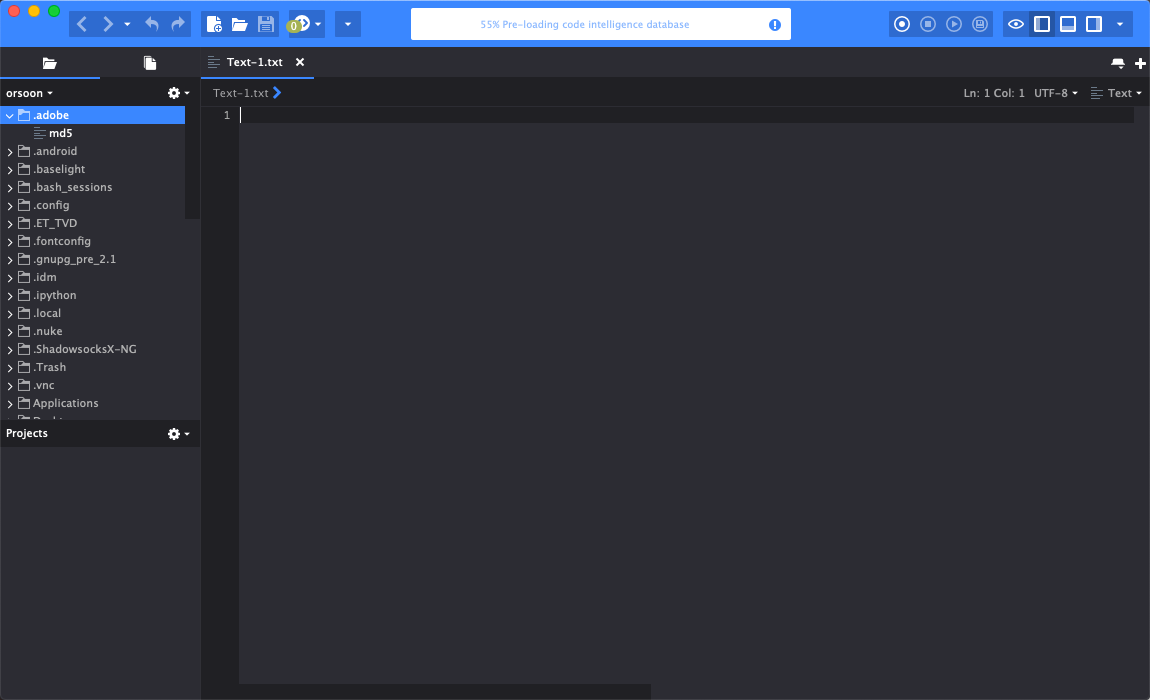The image size is (1150, 700).
Task: Click the Ln: 1 Col: 1 position indicator
Action: [994, 93]
